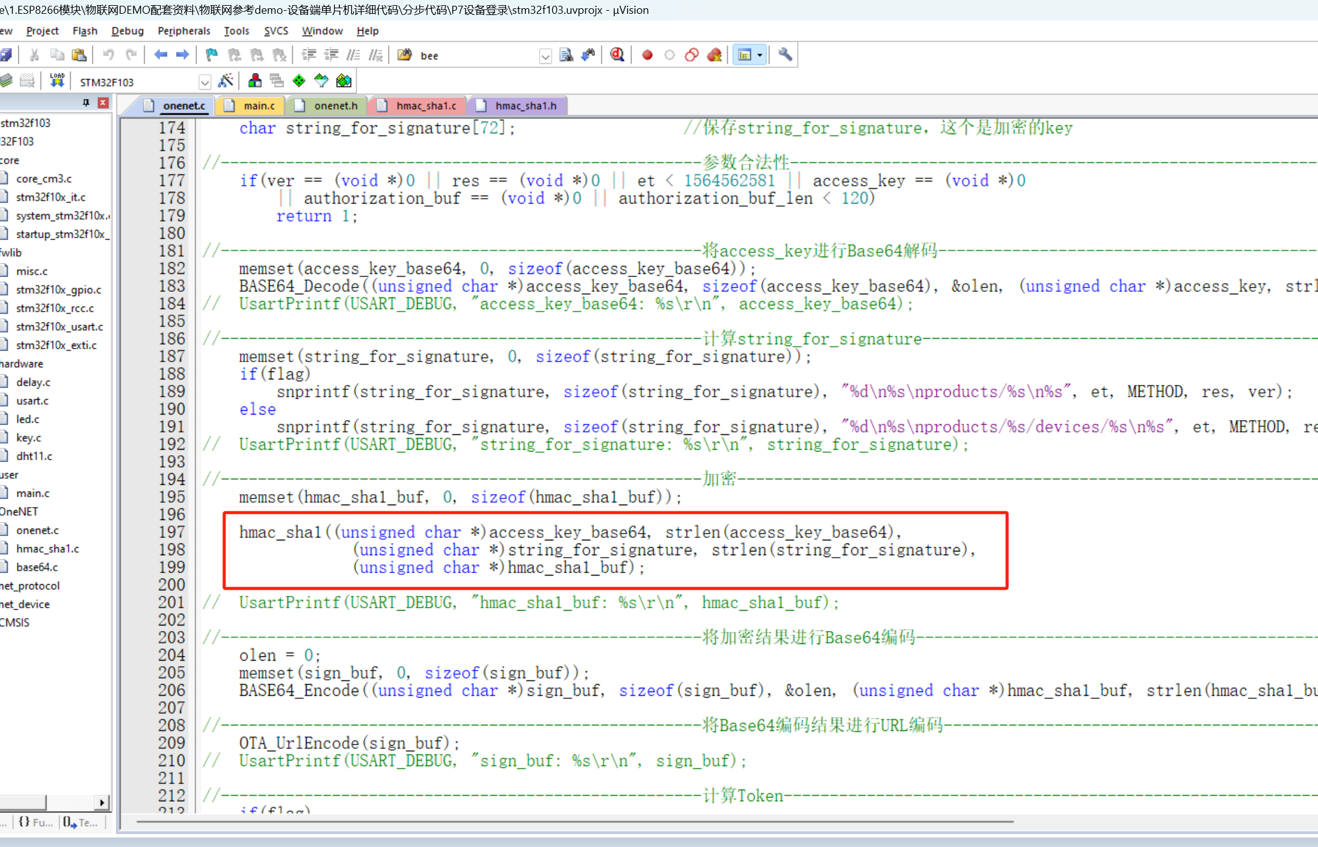Open the Project menu
The width and height of the screenshot is (1318, 847).
(x=42, y=31)
